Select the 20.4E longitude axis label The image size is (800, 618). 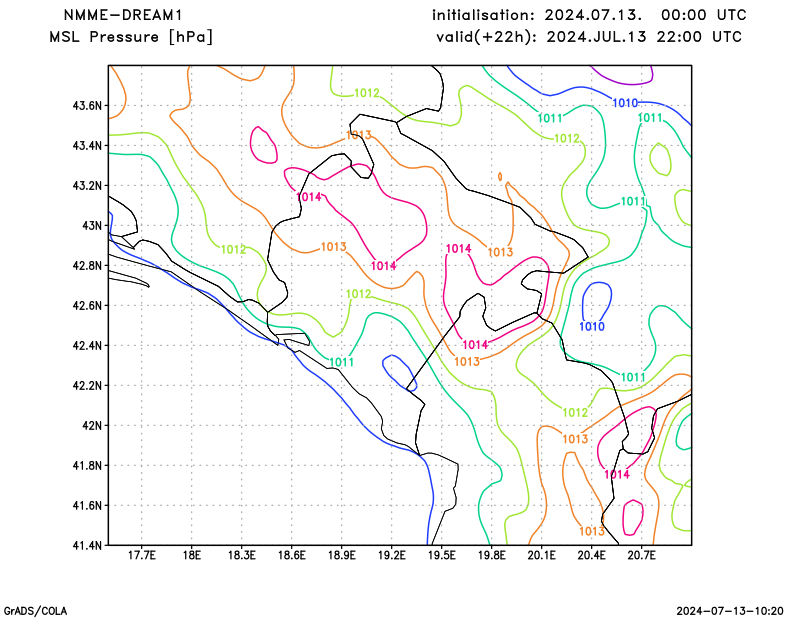tap(591, 555)
